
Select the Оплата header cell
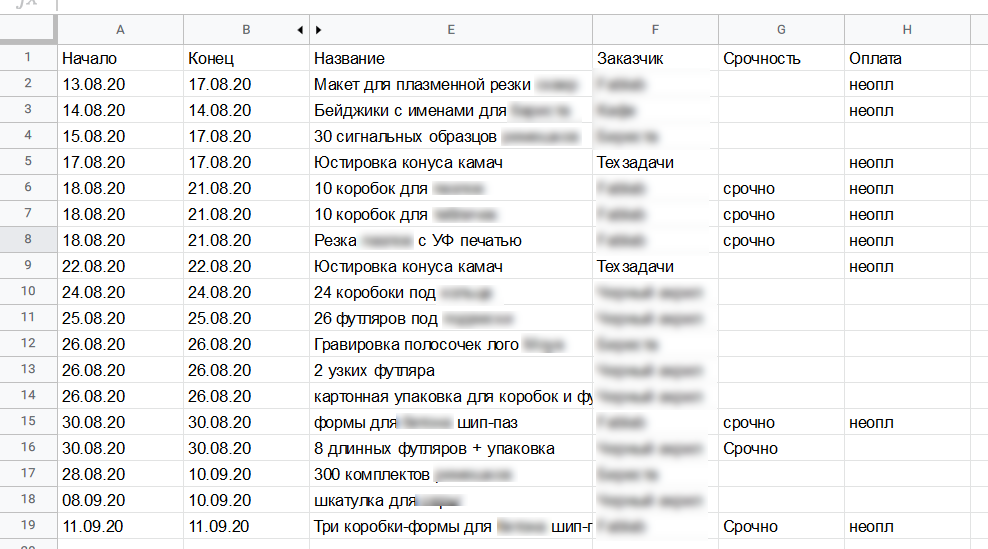click(907, 58)
